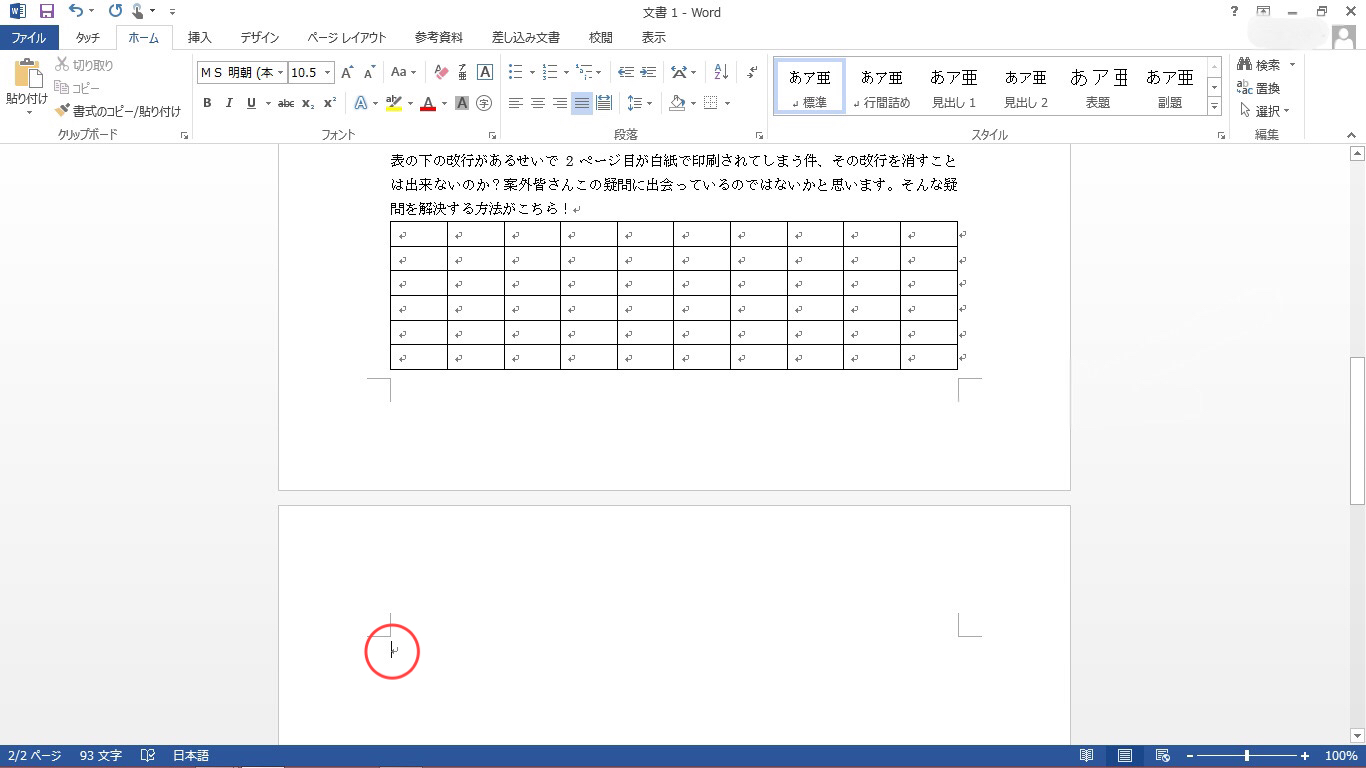Click the Paste (貼り付け) clipboard icon

point(27,76)
